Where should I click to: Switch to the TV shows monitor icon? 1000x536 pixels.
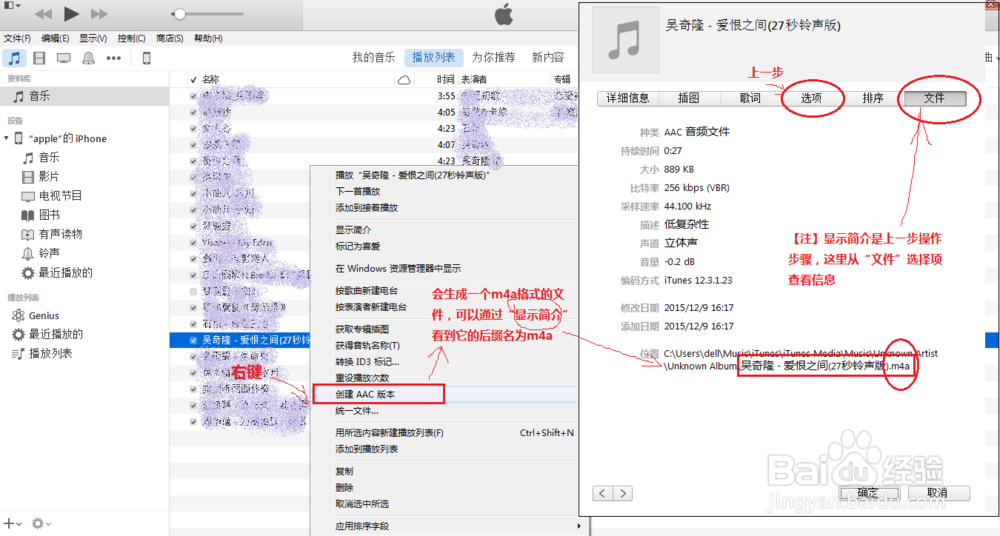(64, 58)
